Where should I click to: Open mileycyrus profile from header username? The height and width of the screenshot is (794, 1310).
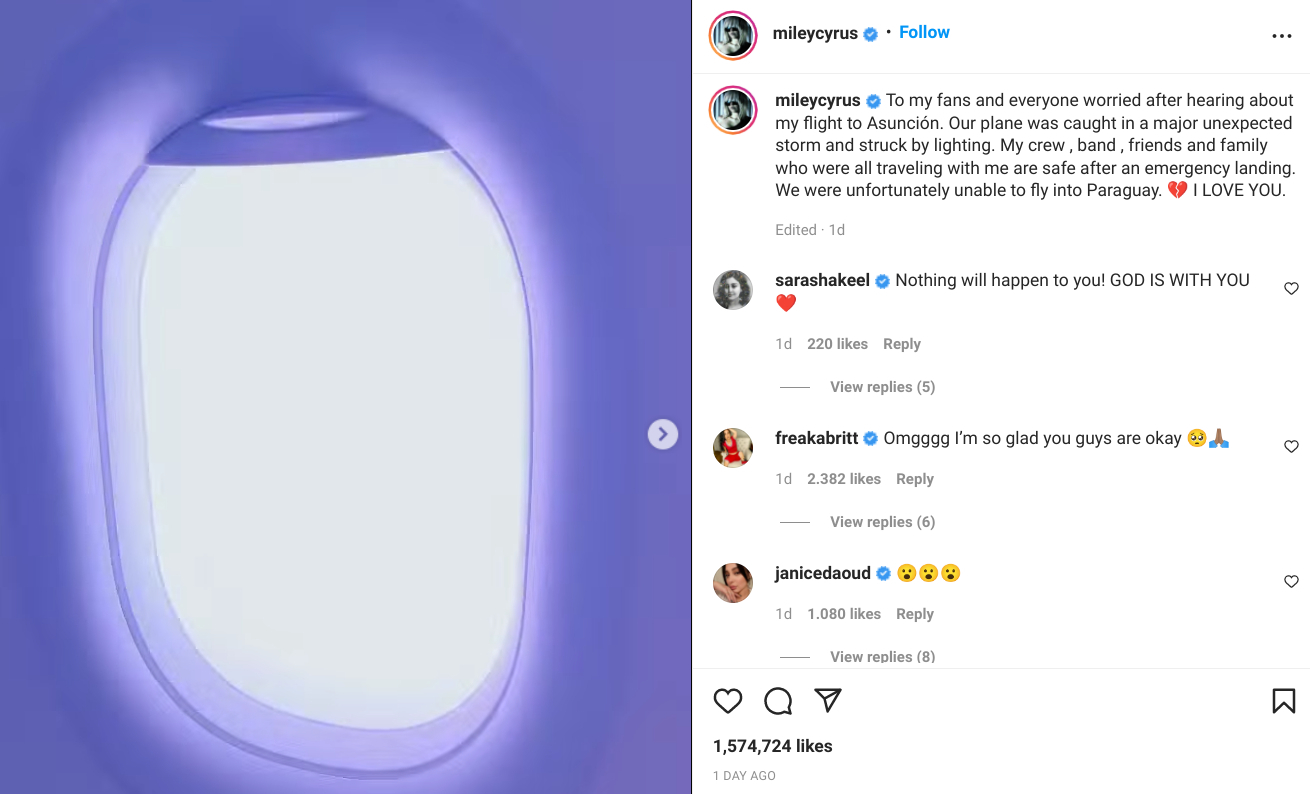pyautogui.click(x=815, y=33)
